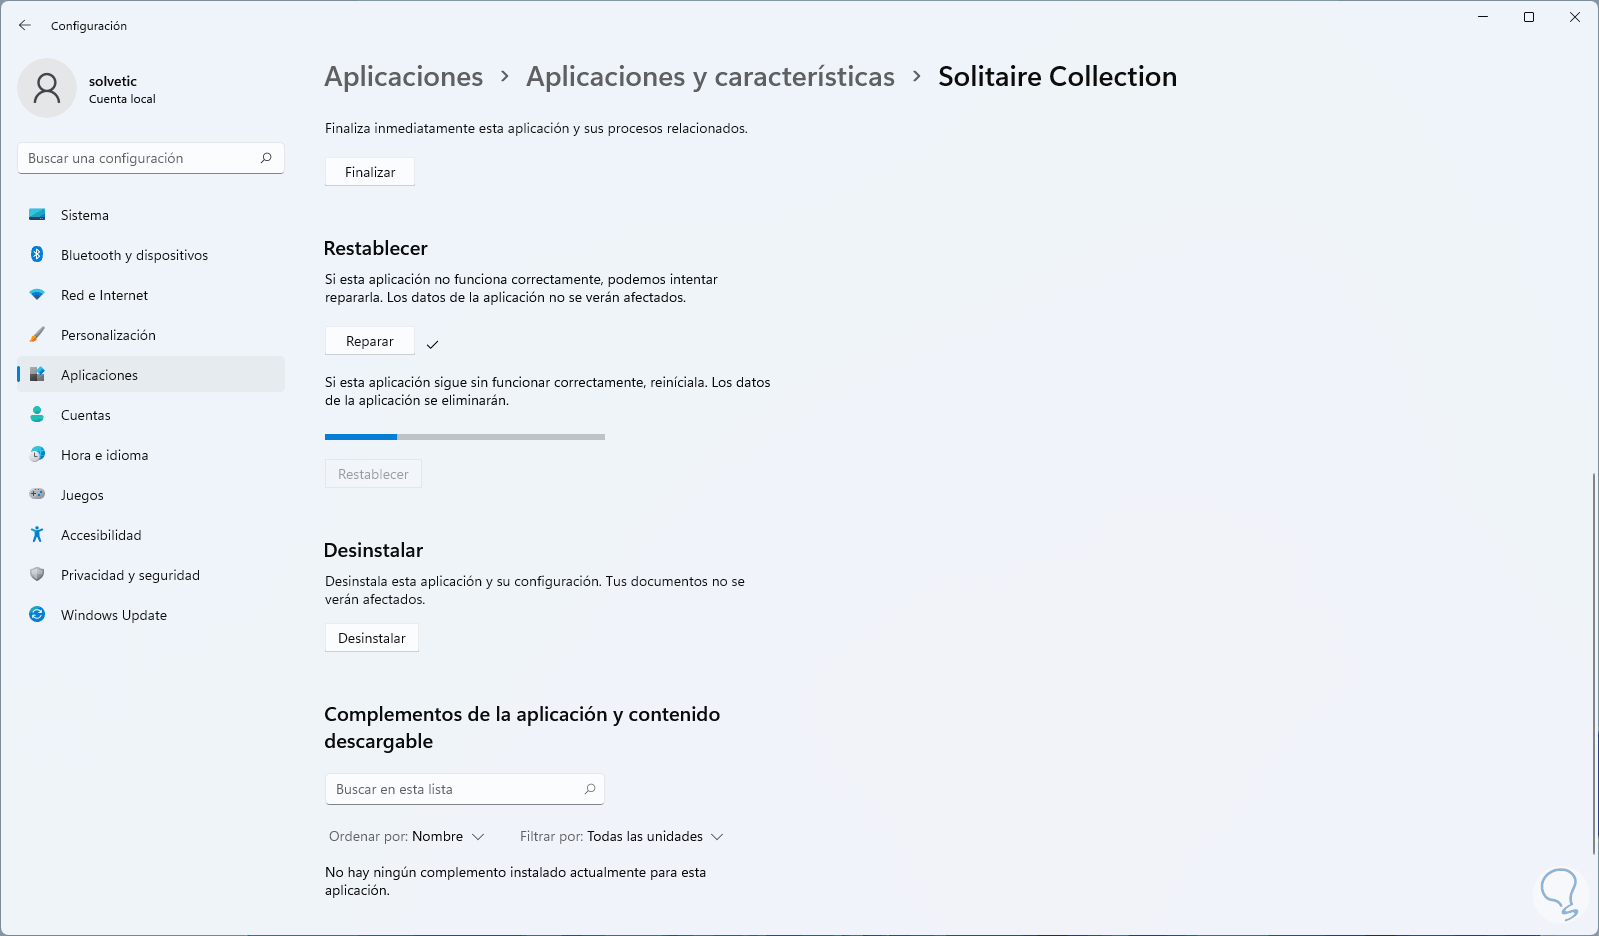1599x936 pixels.
Task: Open the solvetic user account avatar
Action: (x=47, y=88)
